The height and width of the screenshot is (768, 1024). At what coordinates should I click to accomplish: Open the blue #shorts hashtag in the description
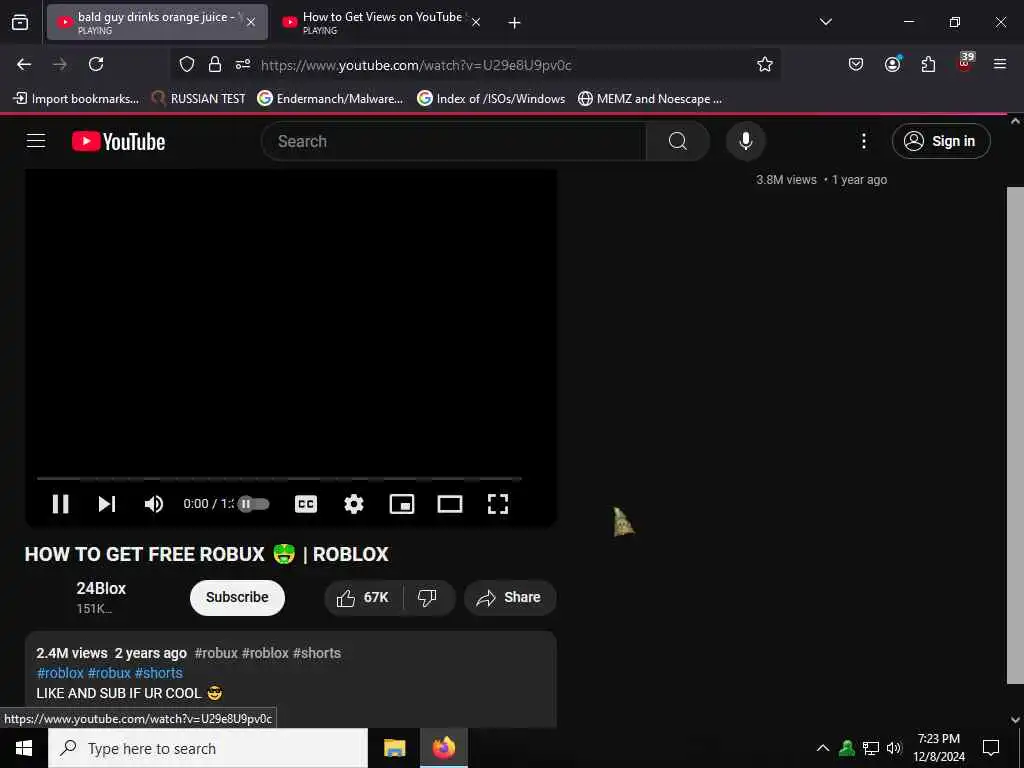(159, 673)
